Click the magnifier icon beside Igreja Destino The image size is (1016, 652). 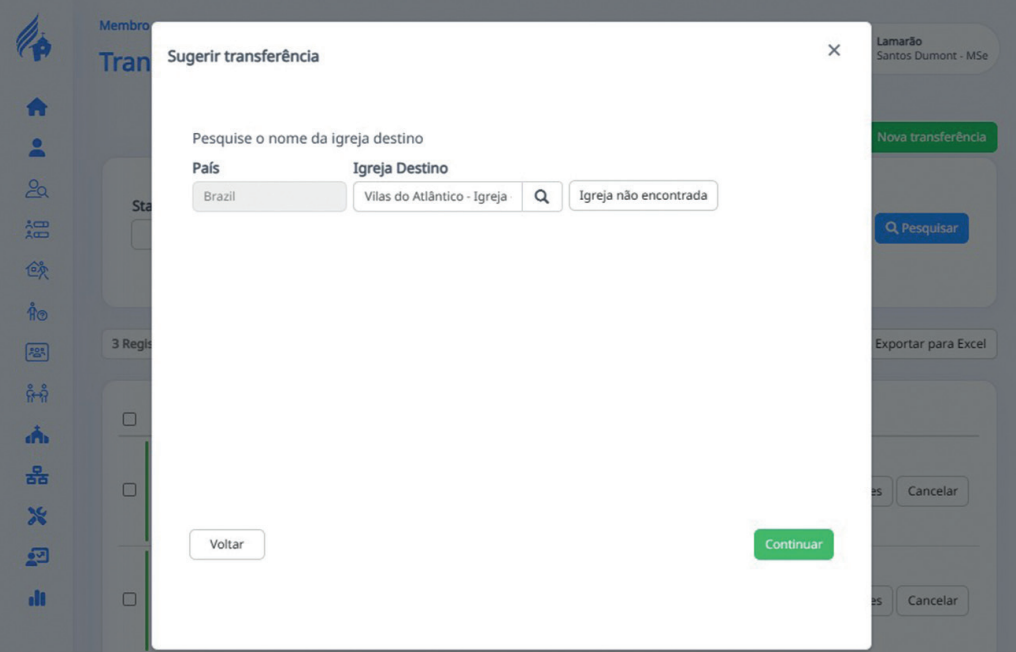[x=542, y=197]
